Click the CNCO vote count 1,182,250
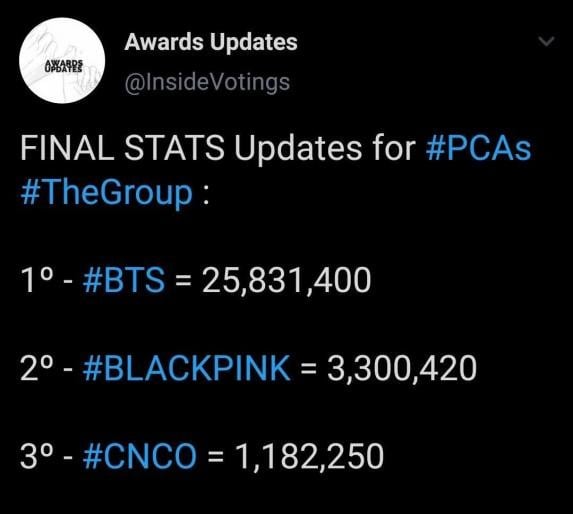The height and width of the screenshot is (514, 573). pyautogui.click(x=309, y=457)
